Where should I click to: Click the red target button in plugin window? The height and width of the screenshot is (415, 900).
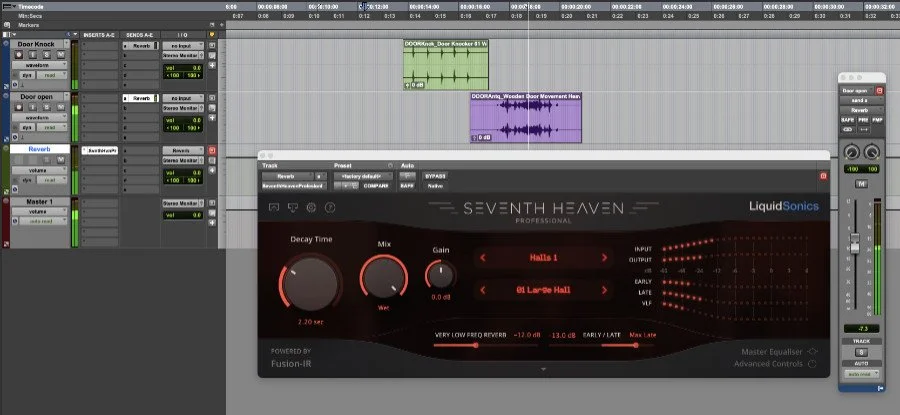[x=823, y=176]
